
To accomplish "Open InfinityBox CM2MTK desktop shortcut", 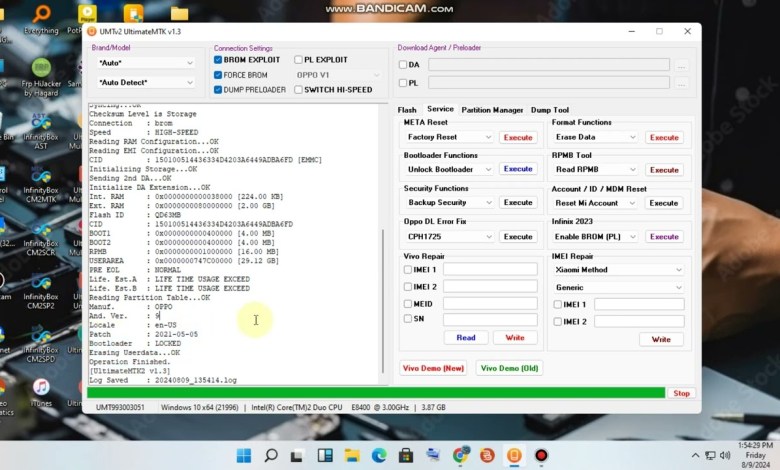I will (x=41, y=185).
